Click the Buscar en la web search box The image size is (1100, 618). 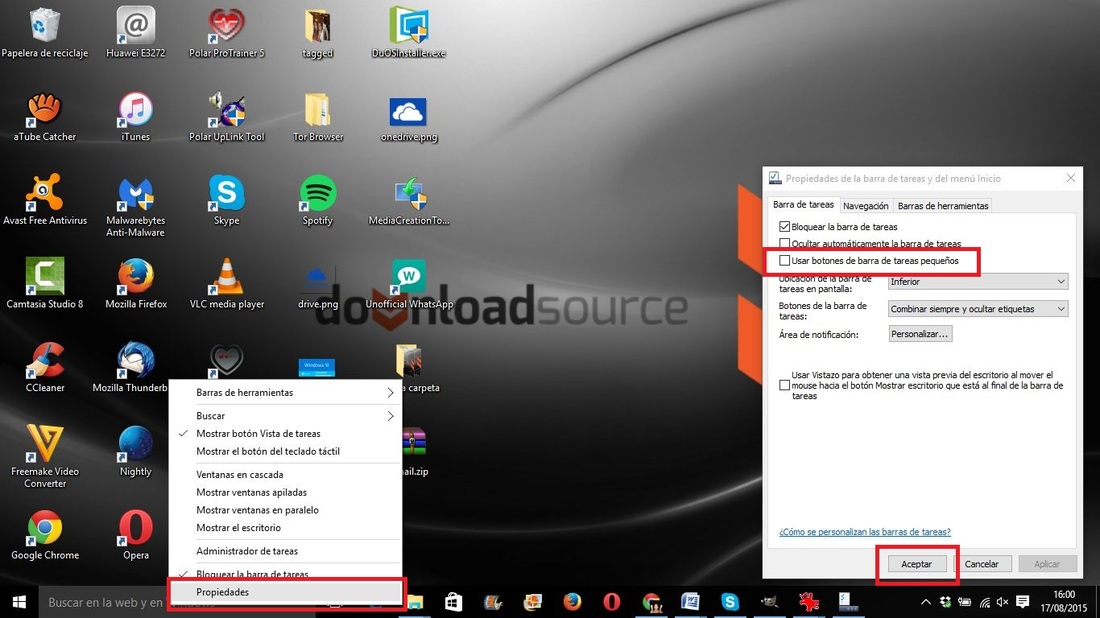(105, 602)
